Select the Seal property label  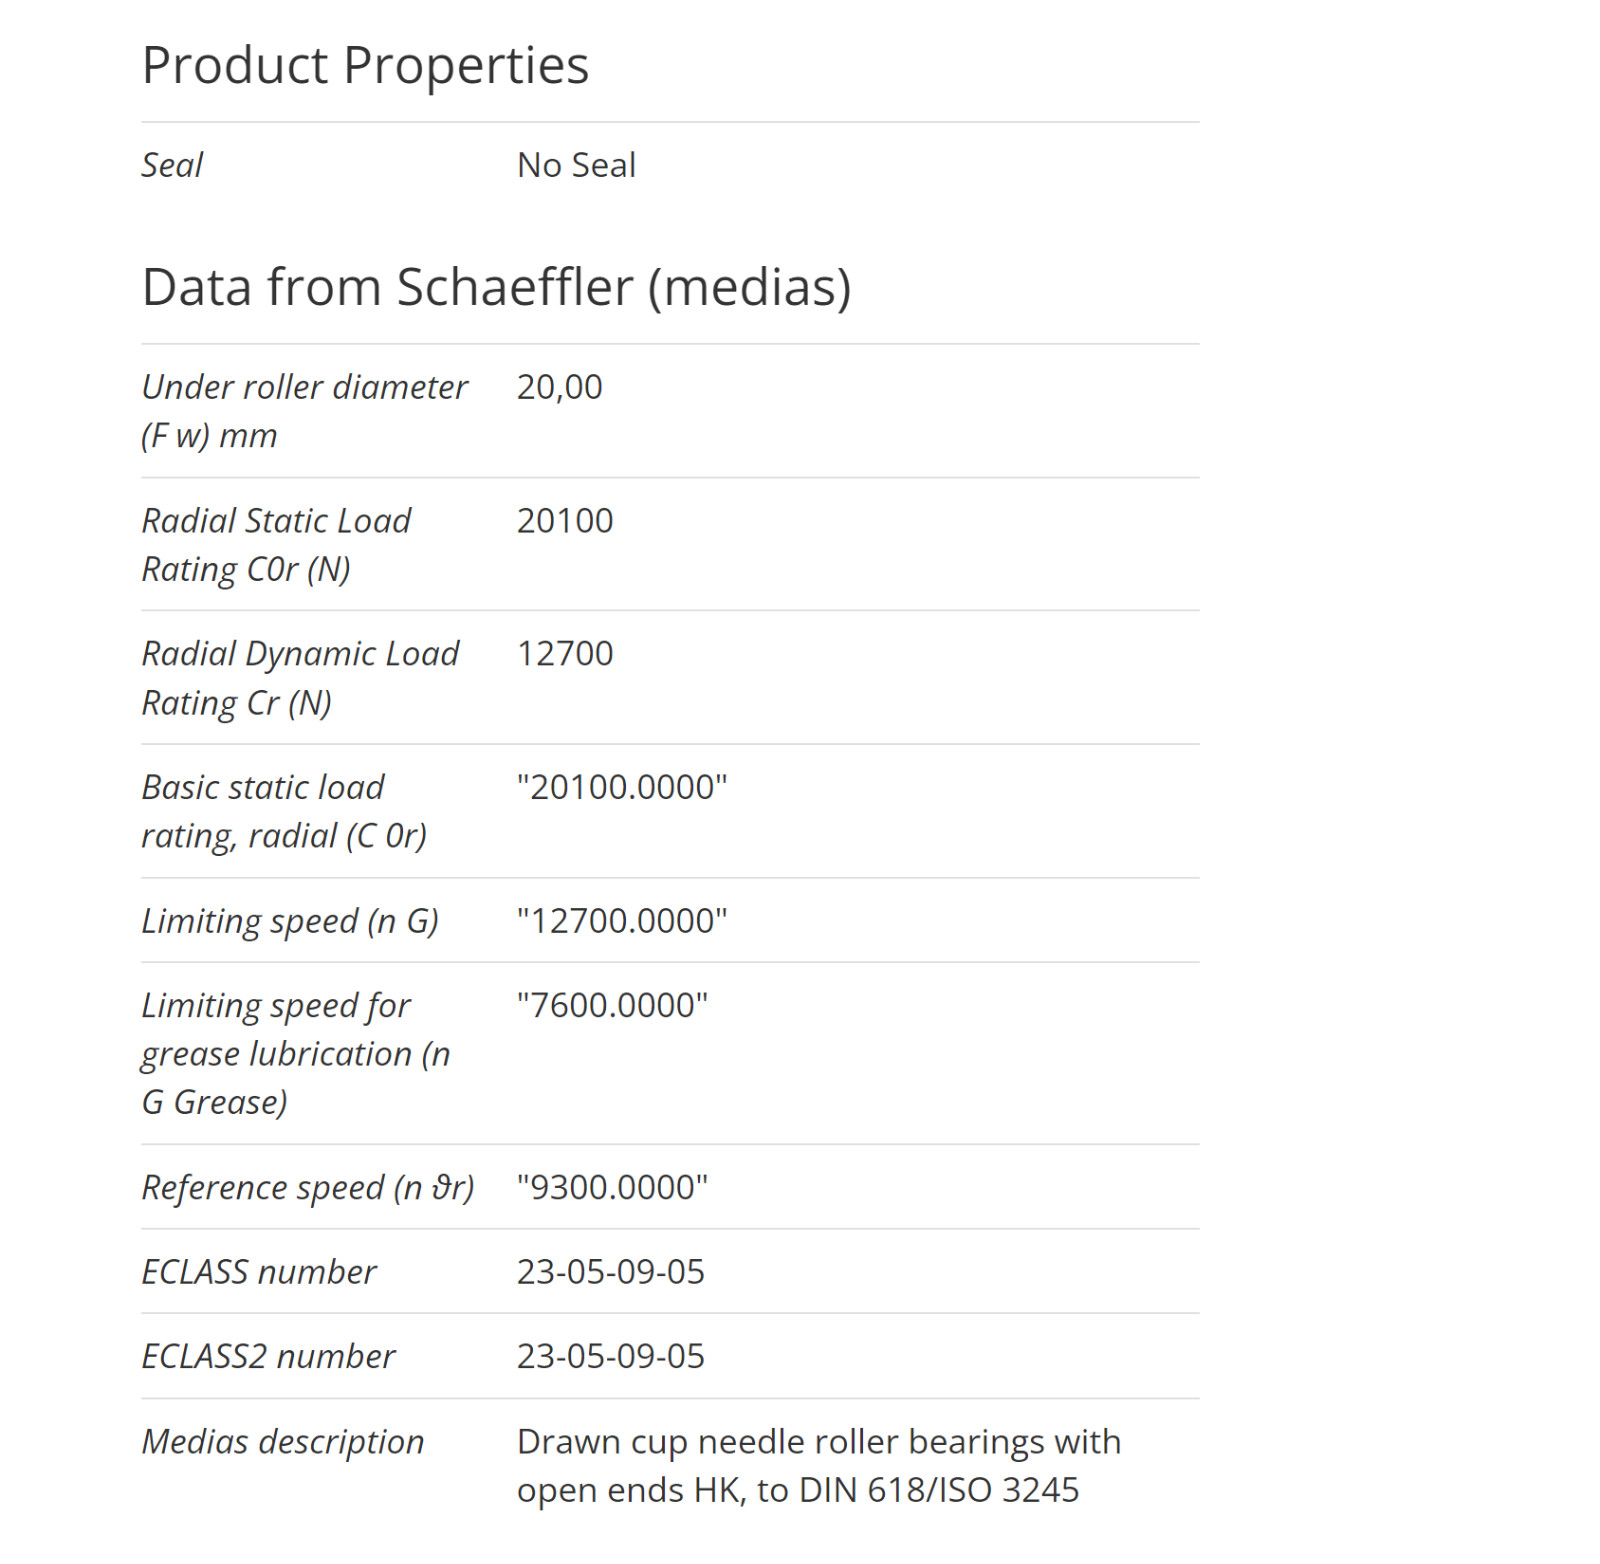(172, 165)
